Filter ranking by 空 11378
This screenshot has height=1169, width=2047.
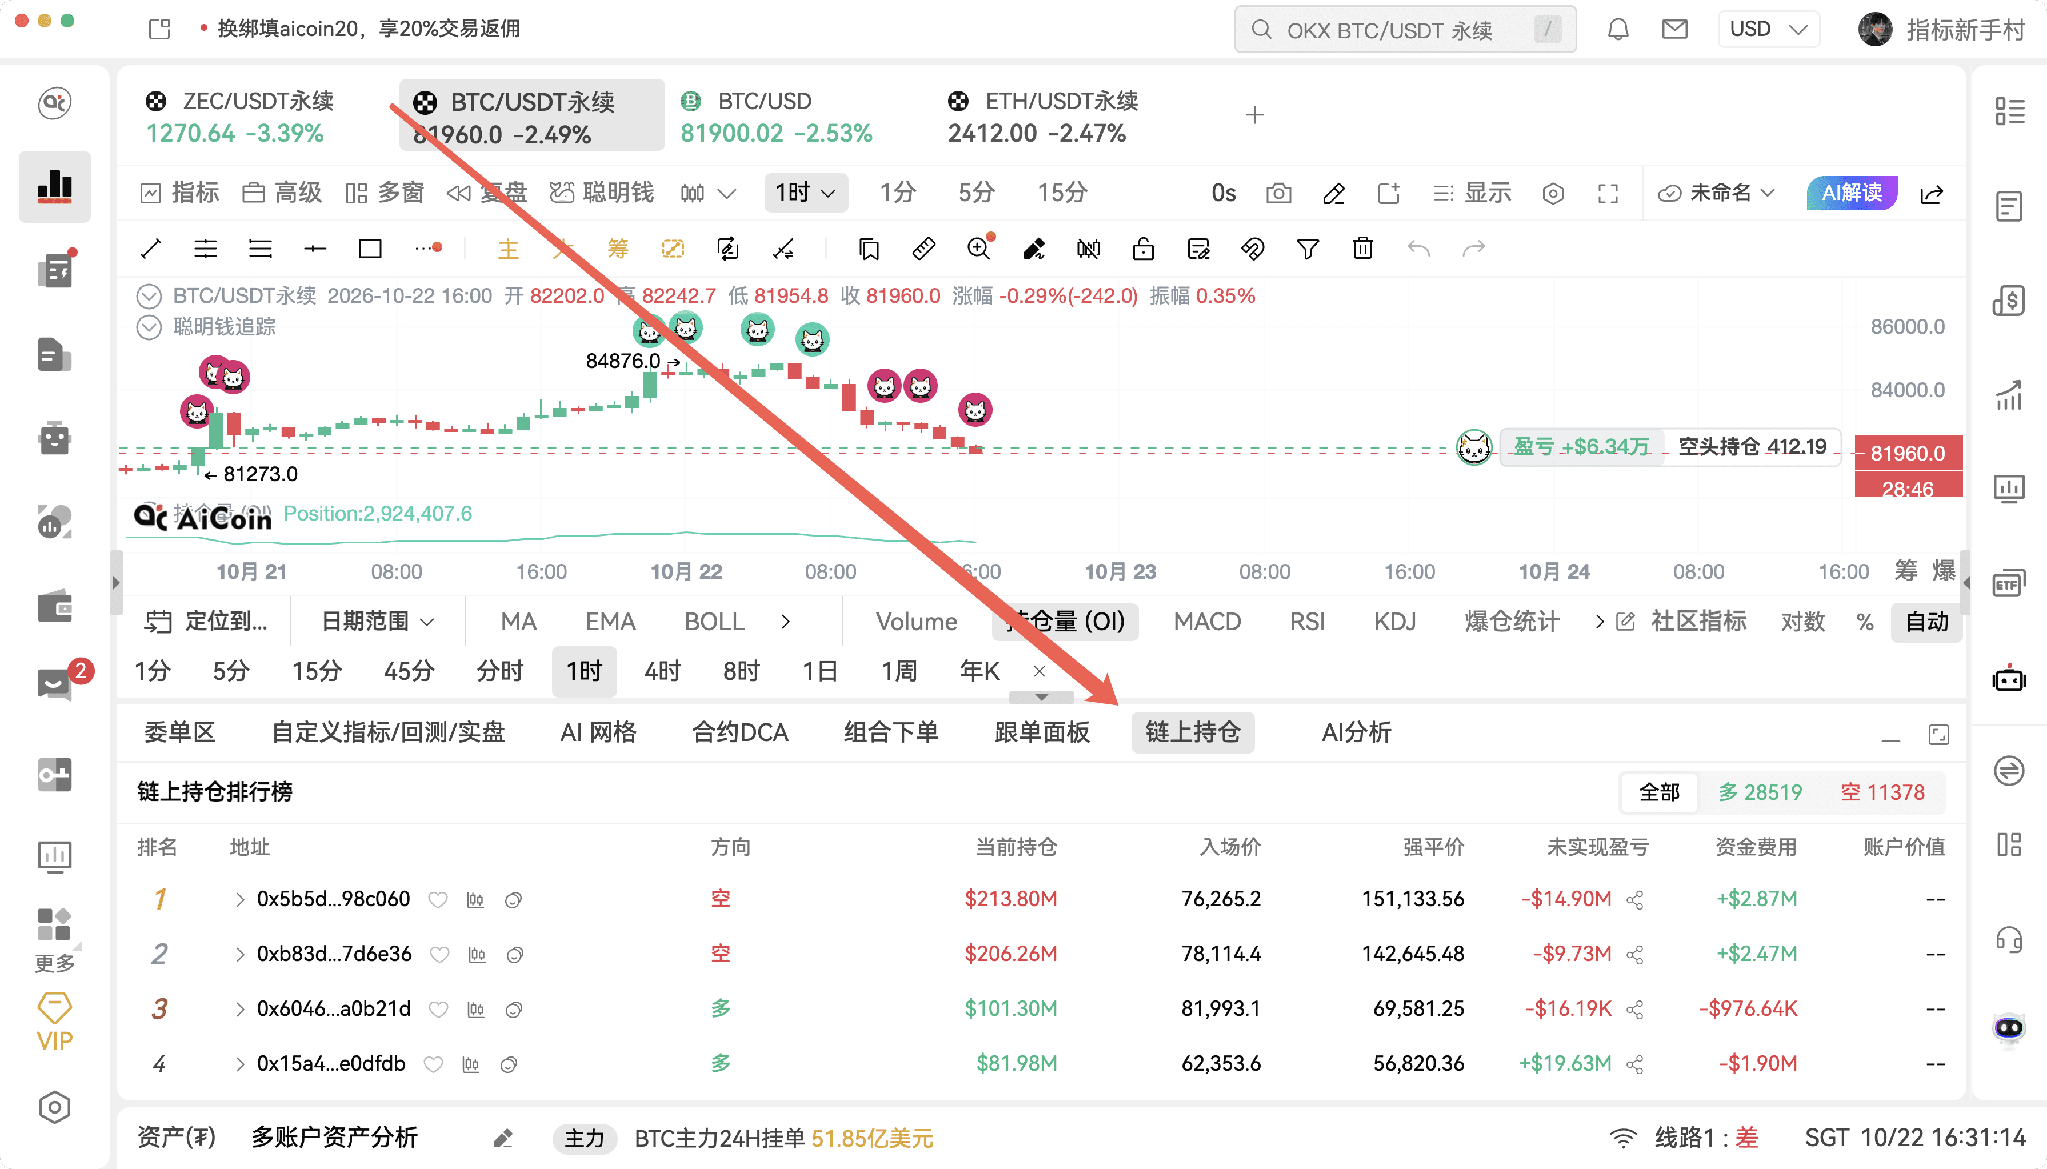(1882, 793)
